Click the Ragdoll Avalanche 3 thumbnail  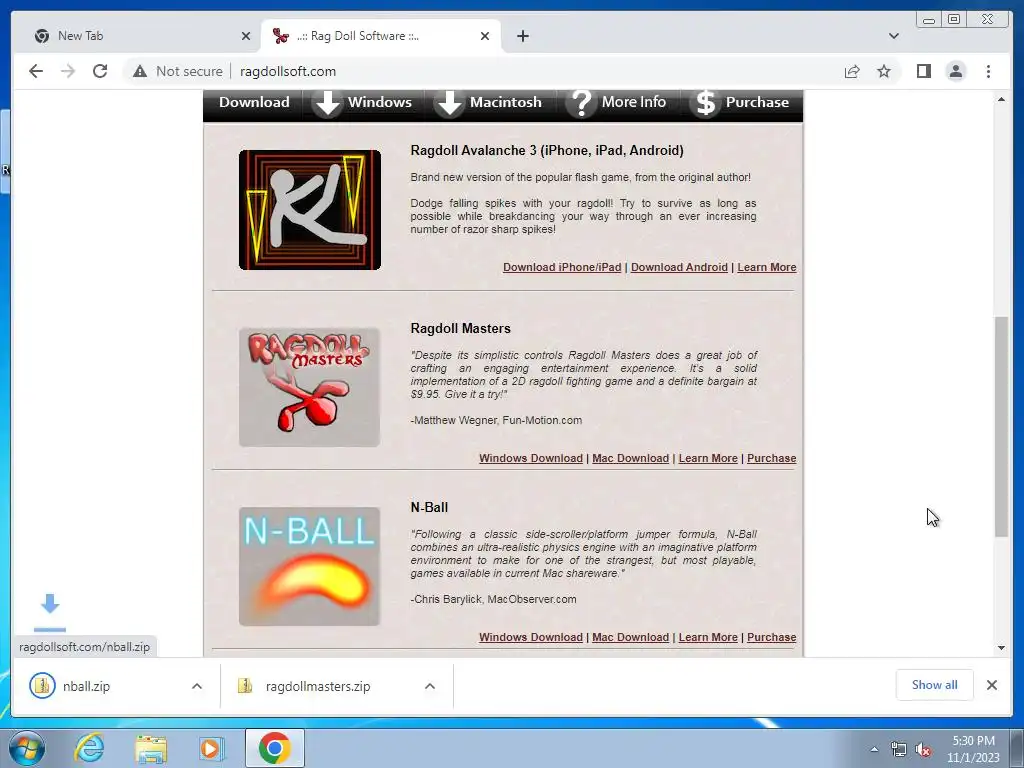click(310, 210)
